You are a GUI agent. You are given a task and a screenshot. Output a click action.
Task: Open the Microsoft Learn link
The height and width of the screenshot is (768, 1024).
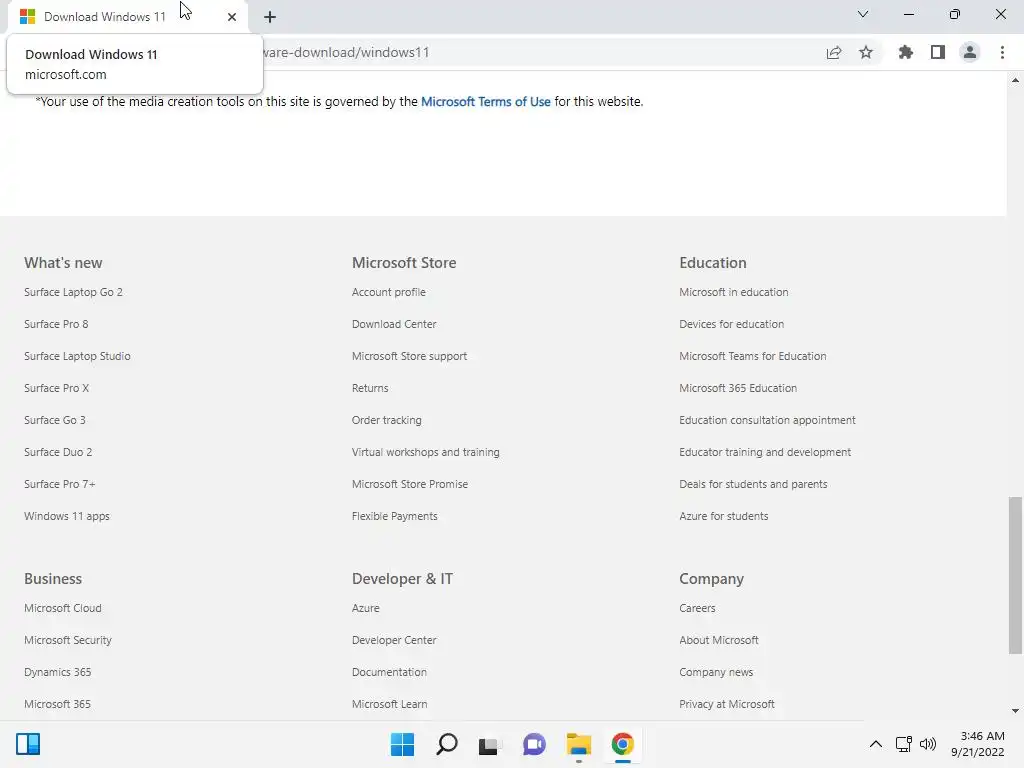coord(389,704)
